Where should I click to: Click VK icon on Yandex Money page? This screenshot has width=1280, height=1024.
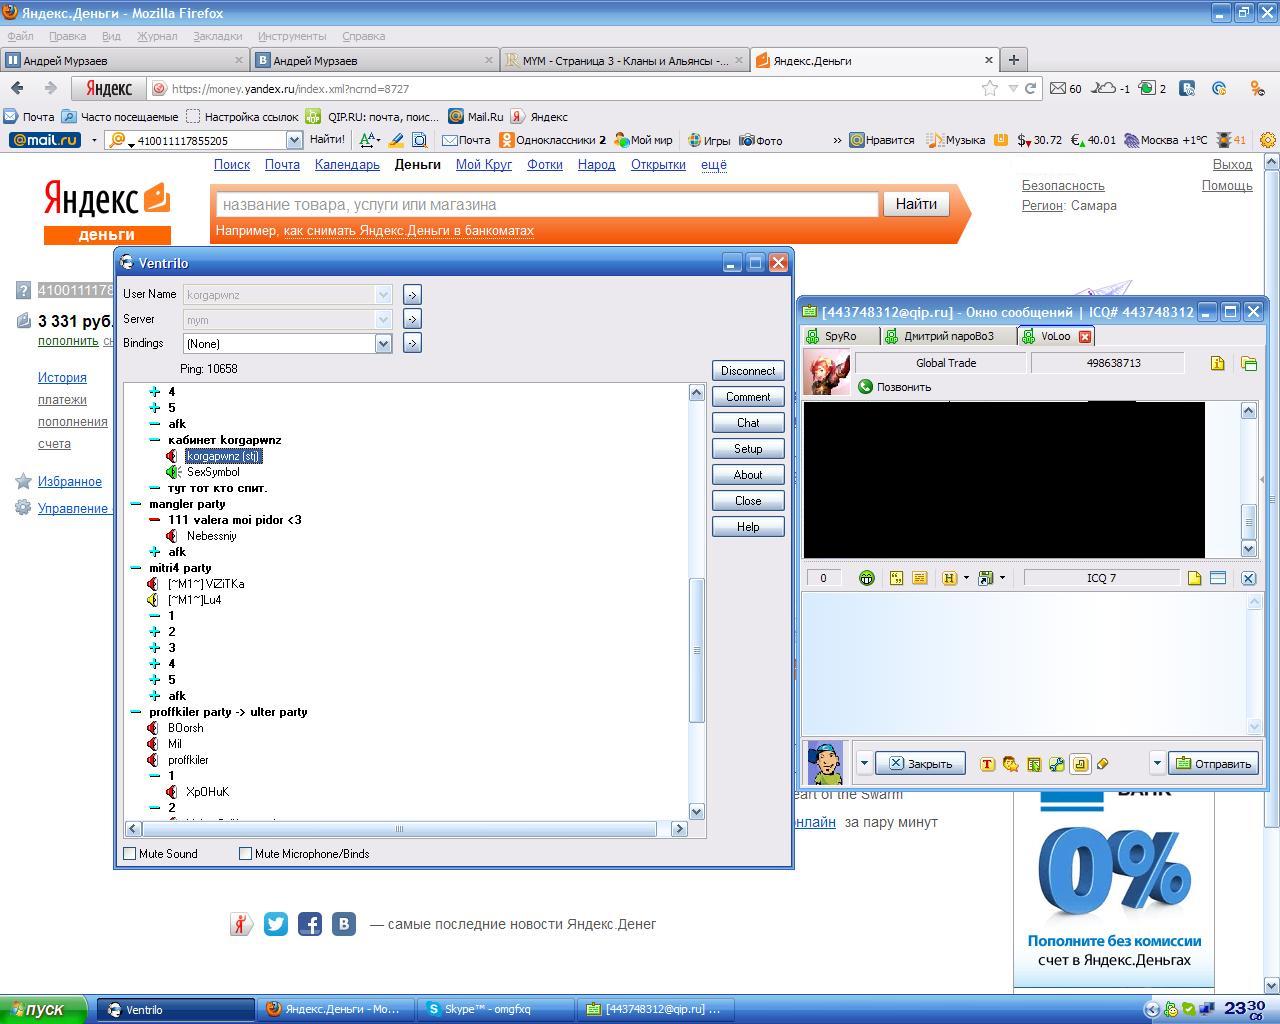344,924
